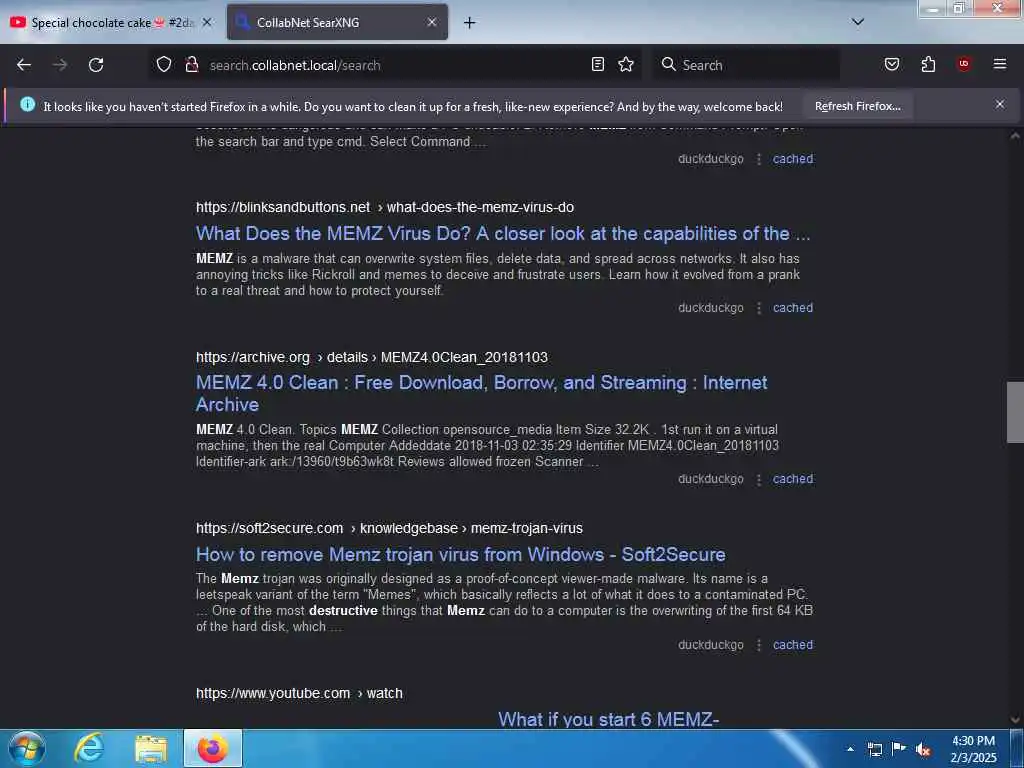Show hidden system tray icons
This screenshot has height=768, width=1024.
coord(850,749)
